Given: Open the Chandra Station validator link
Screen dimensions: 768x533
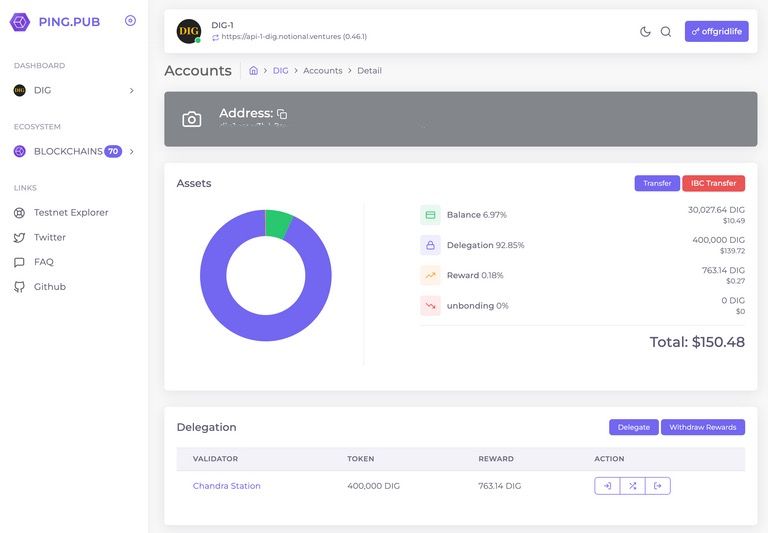Looking at the screenshot, I should coord(227,486).
